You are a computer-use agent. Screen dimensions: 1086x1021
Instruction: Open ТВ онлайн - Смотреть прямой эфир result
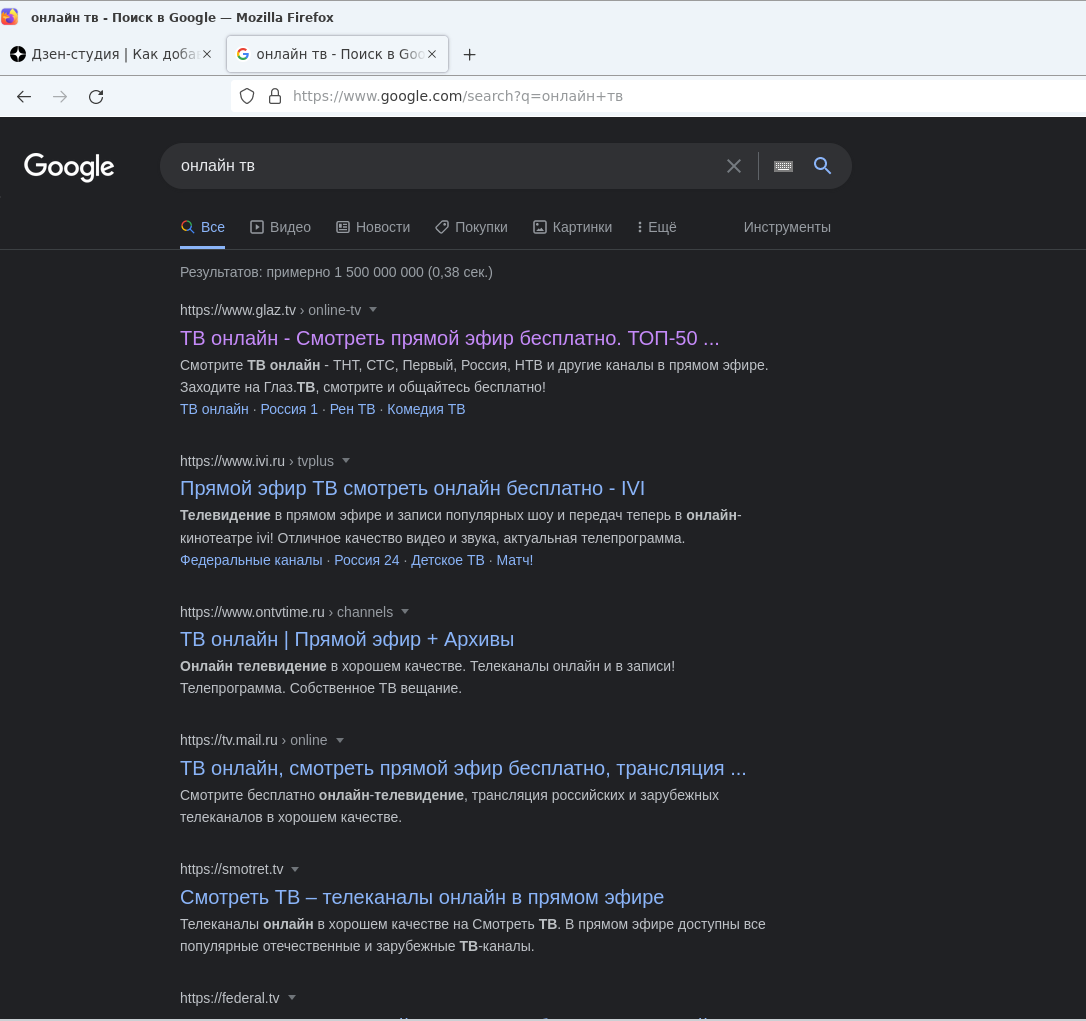pyautogui.click(x=449, y=338)
